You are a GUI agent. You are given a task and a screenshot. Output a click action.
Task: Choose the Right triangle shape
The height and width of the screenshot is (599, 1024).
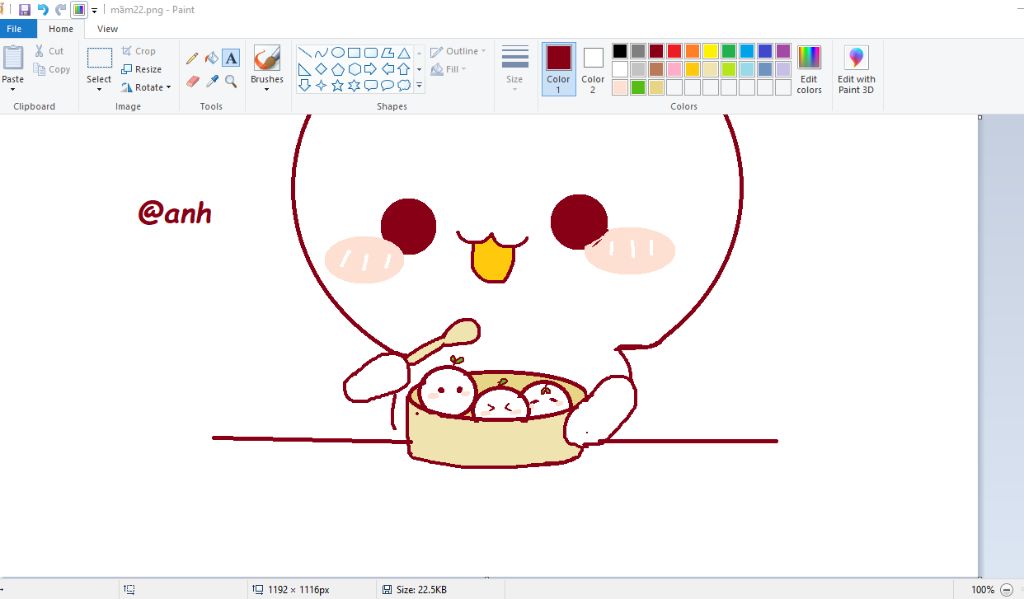[304, 69]
